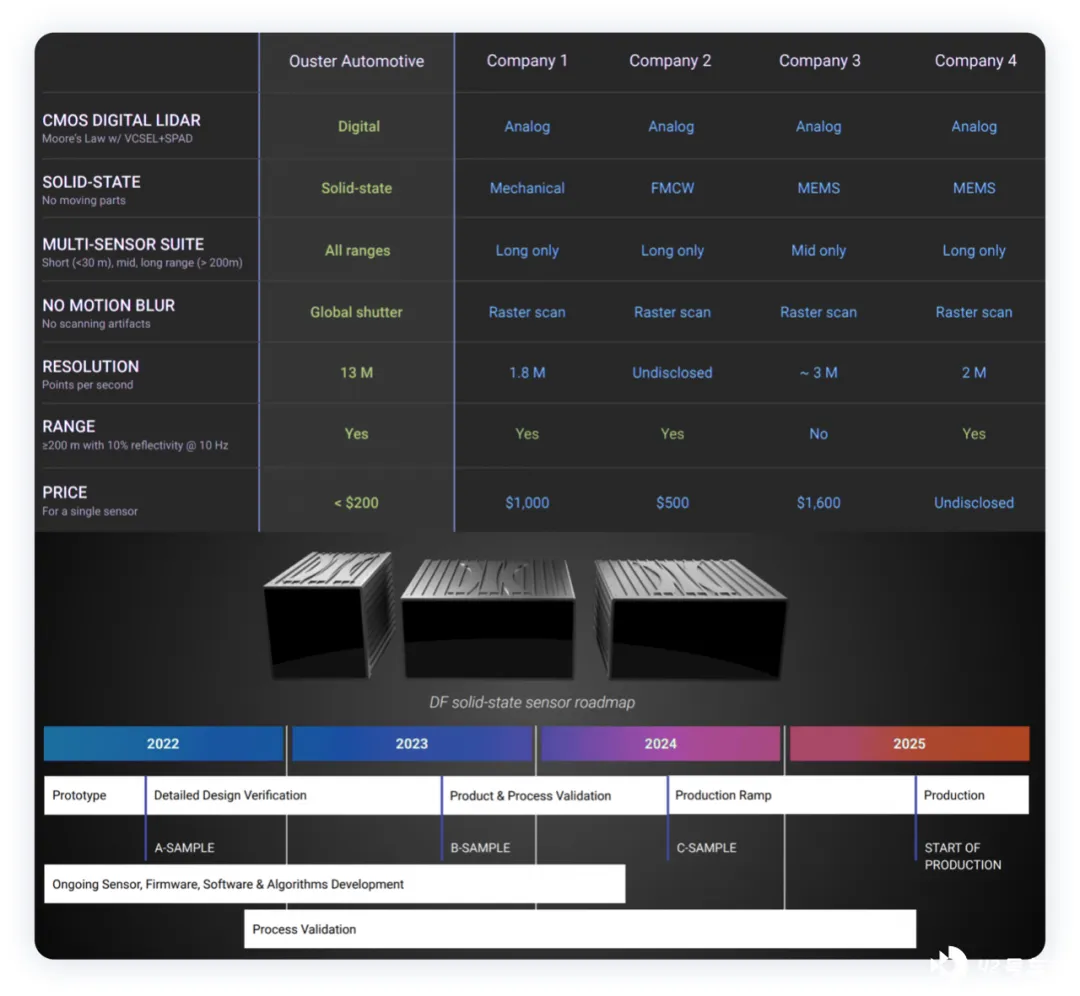Click the 'DF solid-state sensor roadmap' caption
Viewport: 1080px width, 996px height.
532,702
